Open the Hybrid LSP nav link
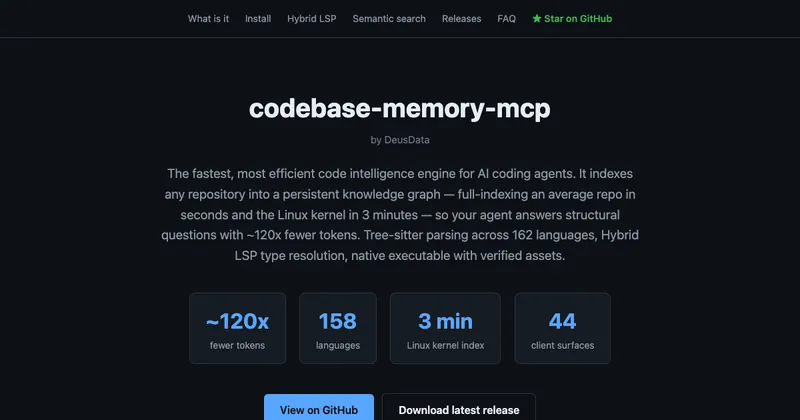 (311, 19)
